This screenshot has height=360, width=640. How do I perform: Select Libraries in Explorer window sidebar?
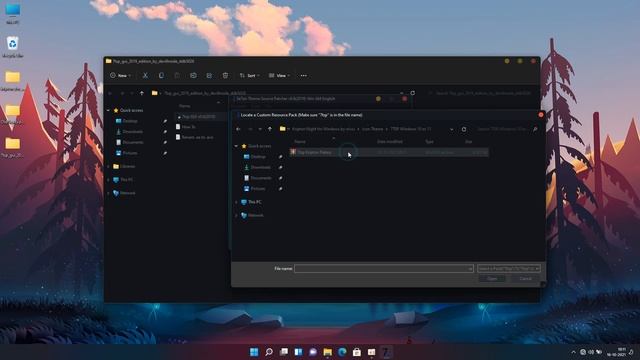(124, 167)
